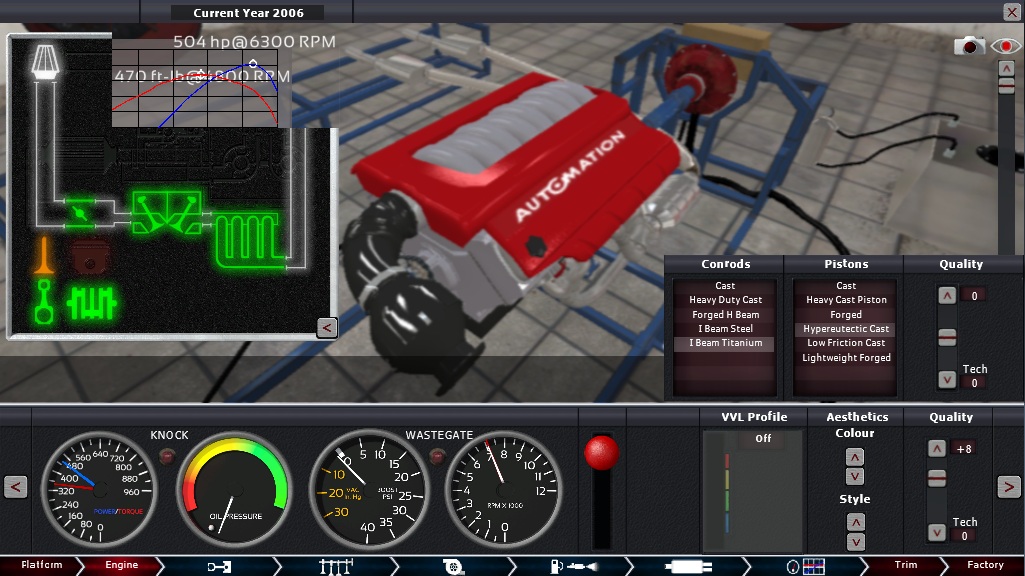Click the upper Quality slider handle
Image resolution: width=1025 pixels, height=576 pixels.
(x=947, y=337)
